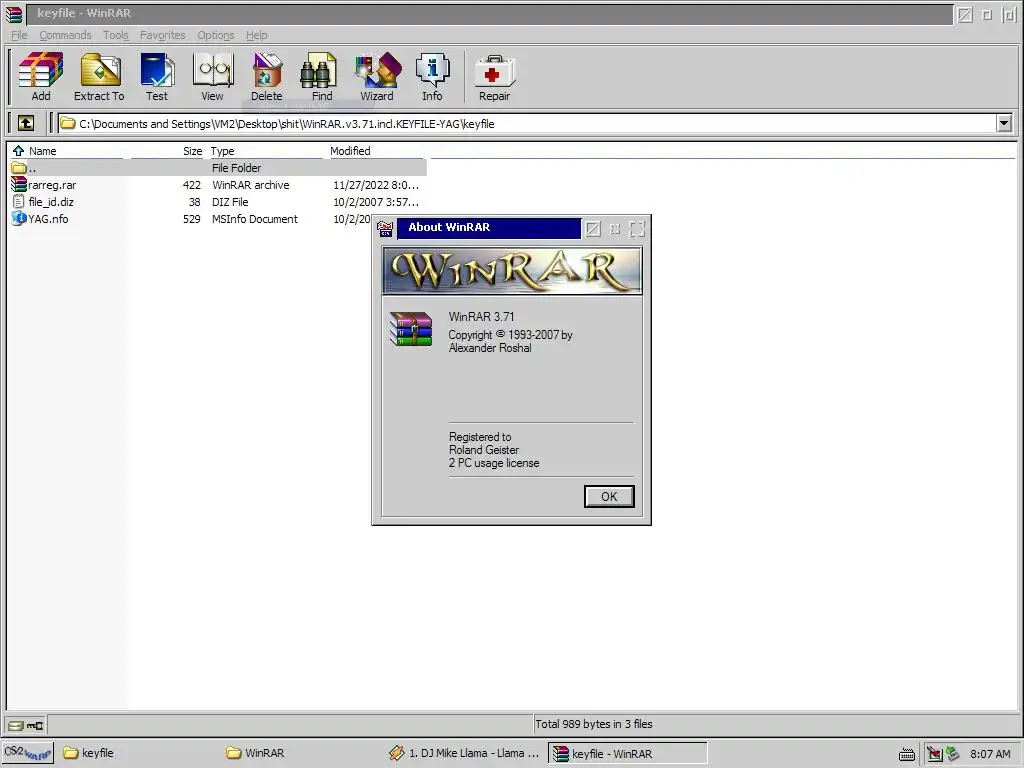Click the green network tray icon
The image size is (1024, 768).
coord(953,754)
